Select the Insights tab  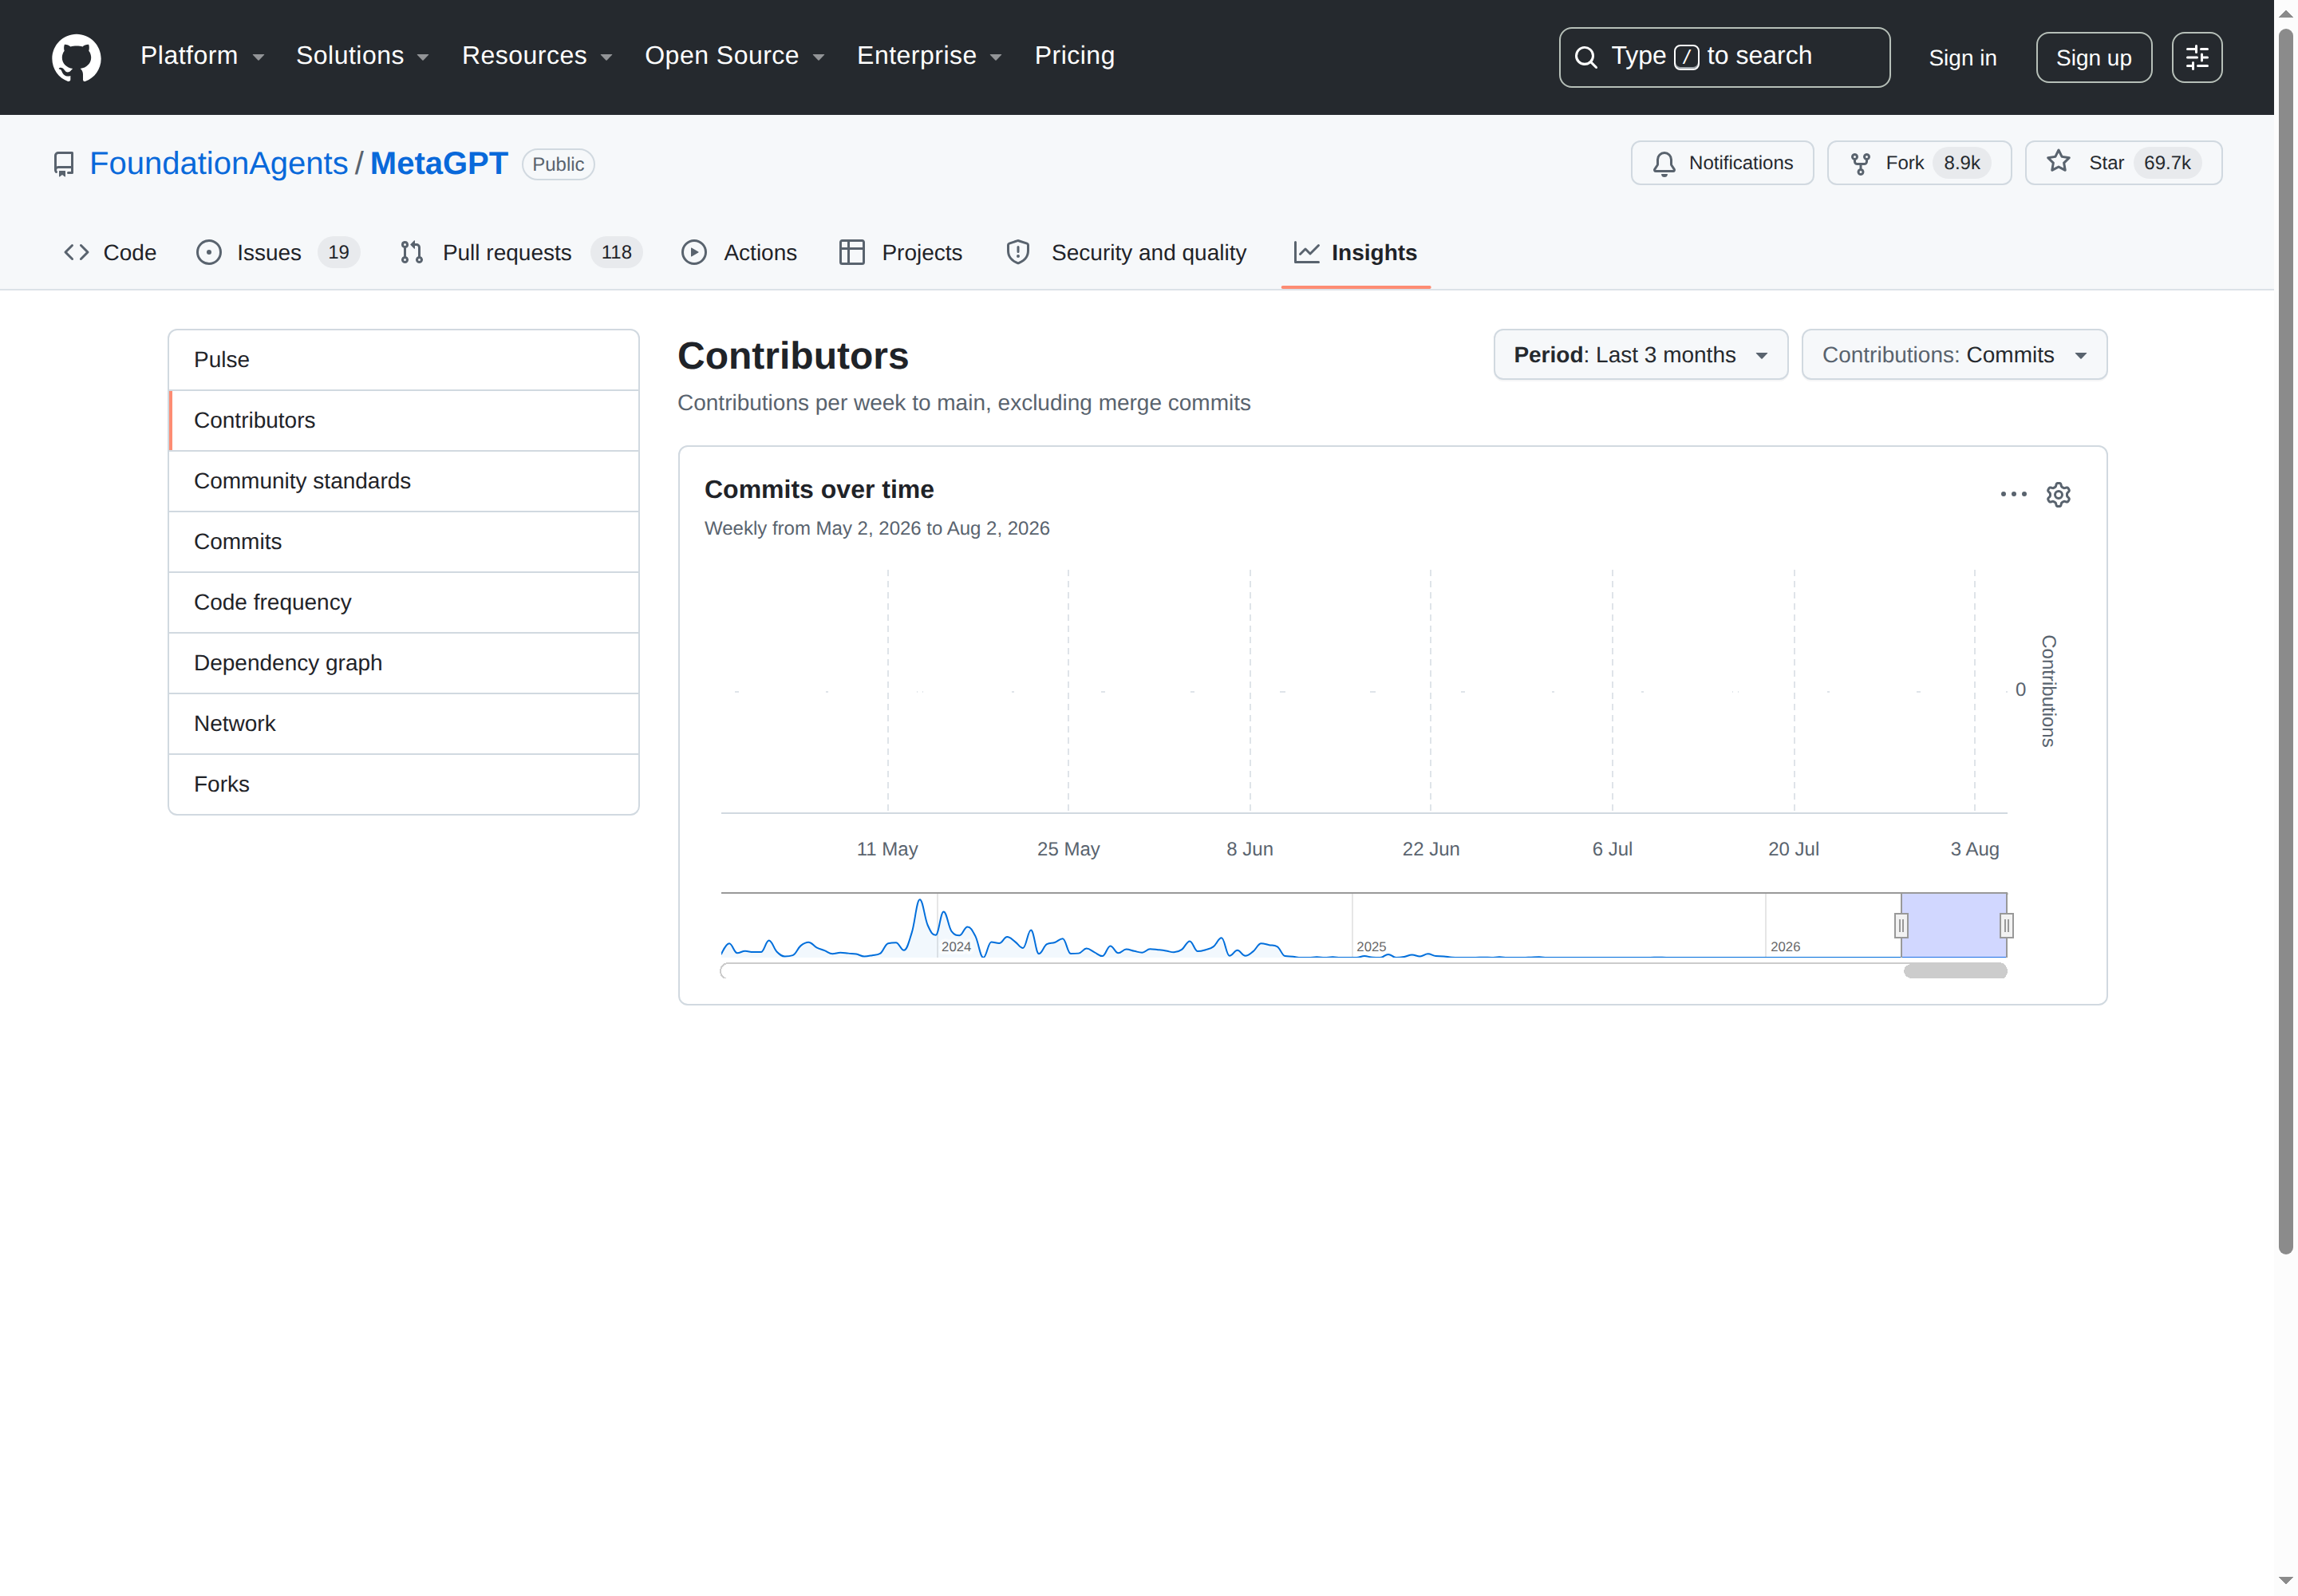point(1355,253)
